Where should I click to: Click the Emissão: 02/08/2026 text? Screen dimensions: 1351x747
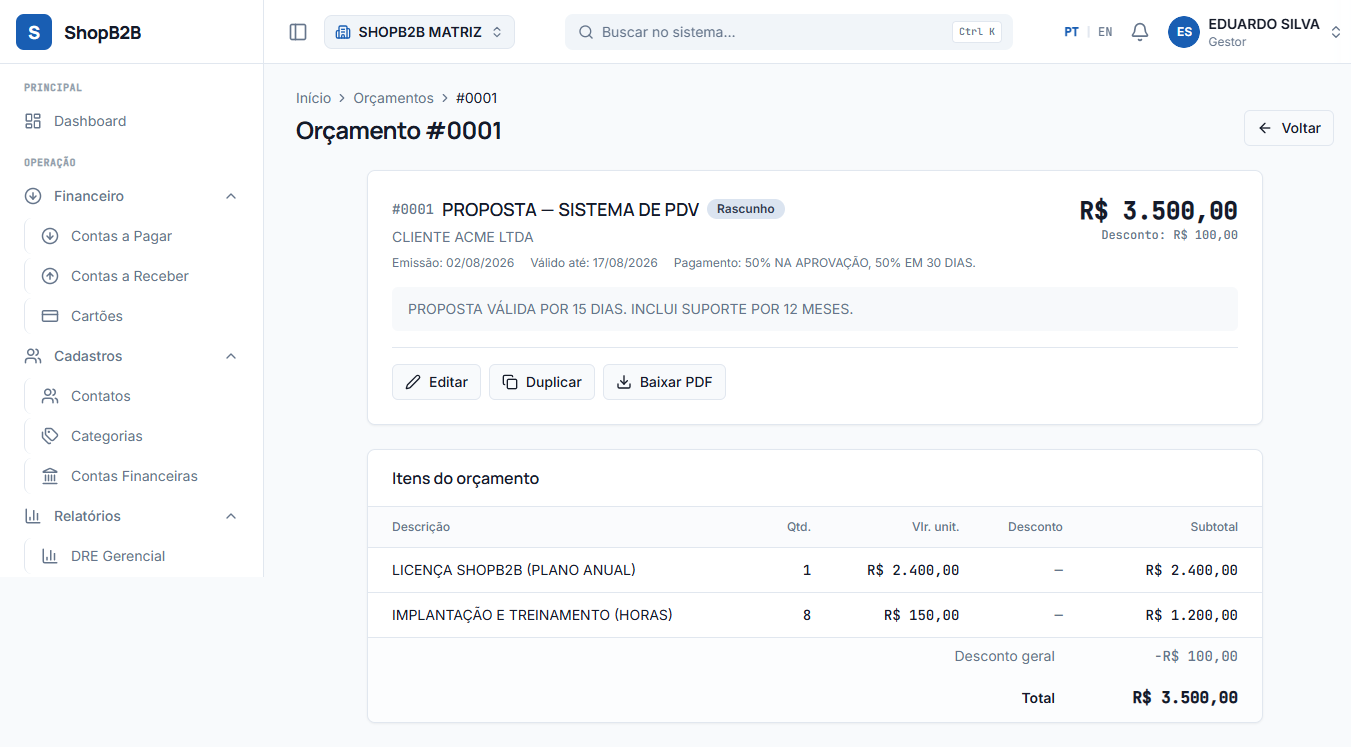(453, 263)
